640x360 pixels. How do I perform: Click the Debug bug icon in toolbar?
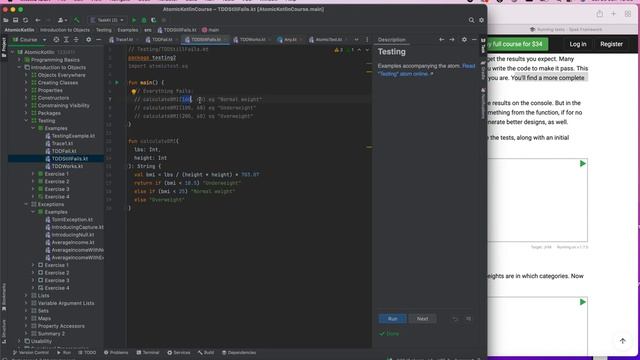pyautogui.click(x=144, y=20)
